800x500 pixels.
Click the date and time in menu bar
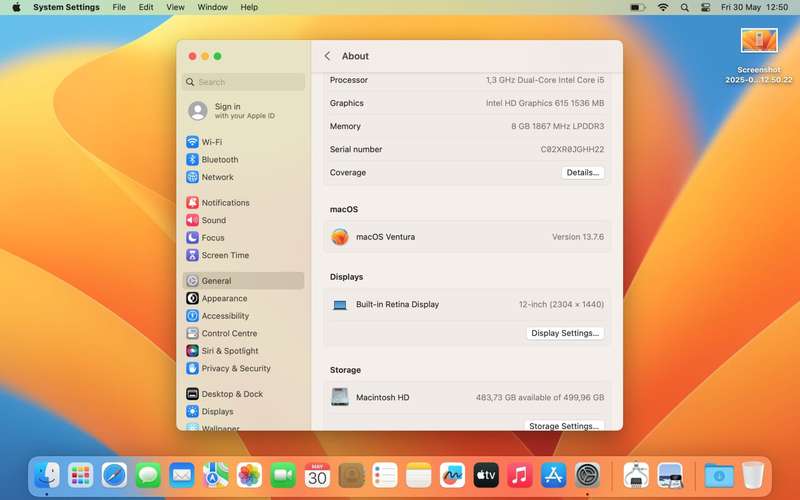click(755, 7)
